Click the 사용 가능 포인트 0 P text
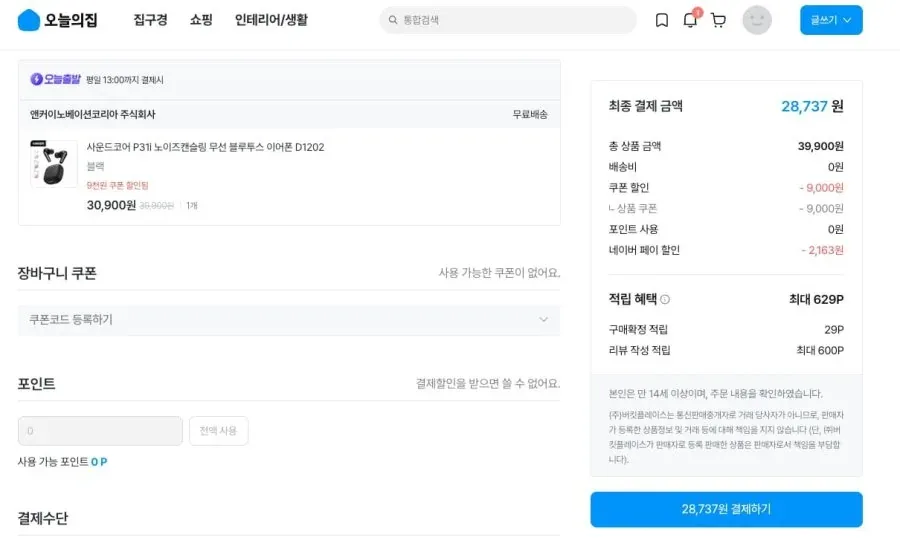 tap(63, 461)
